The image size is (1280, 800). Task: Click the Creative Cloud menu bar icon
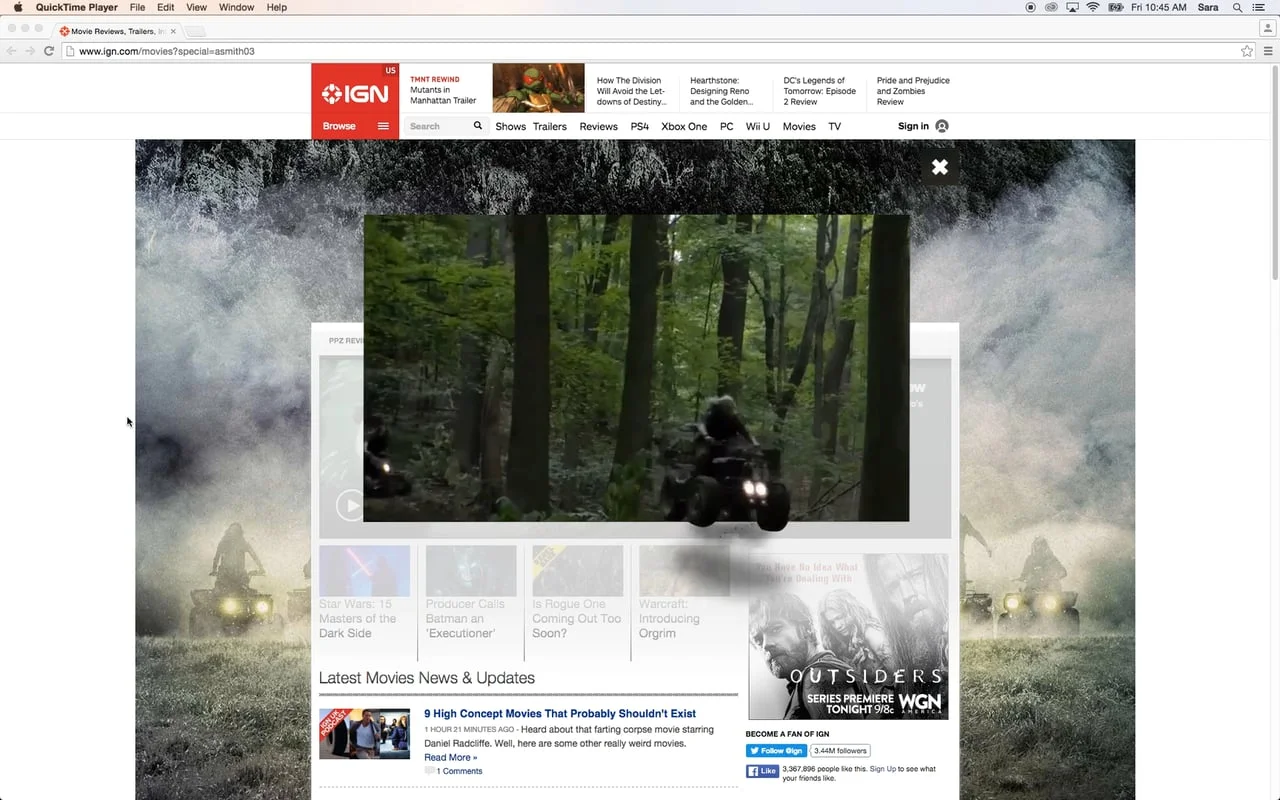point(1051,7)
